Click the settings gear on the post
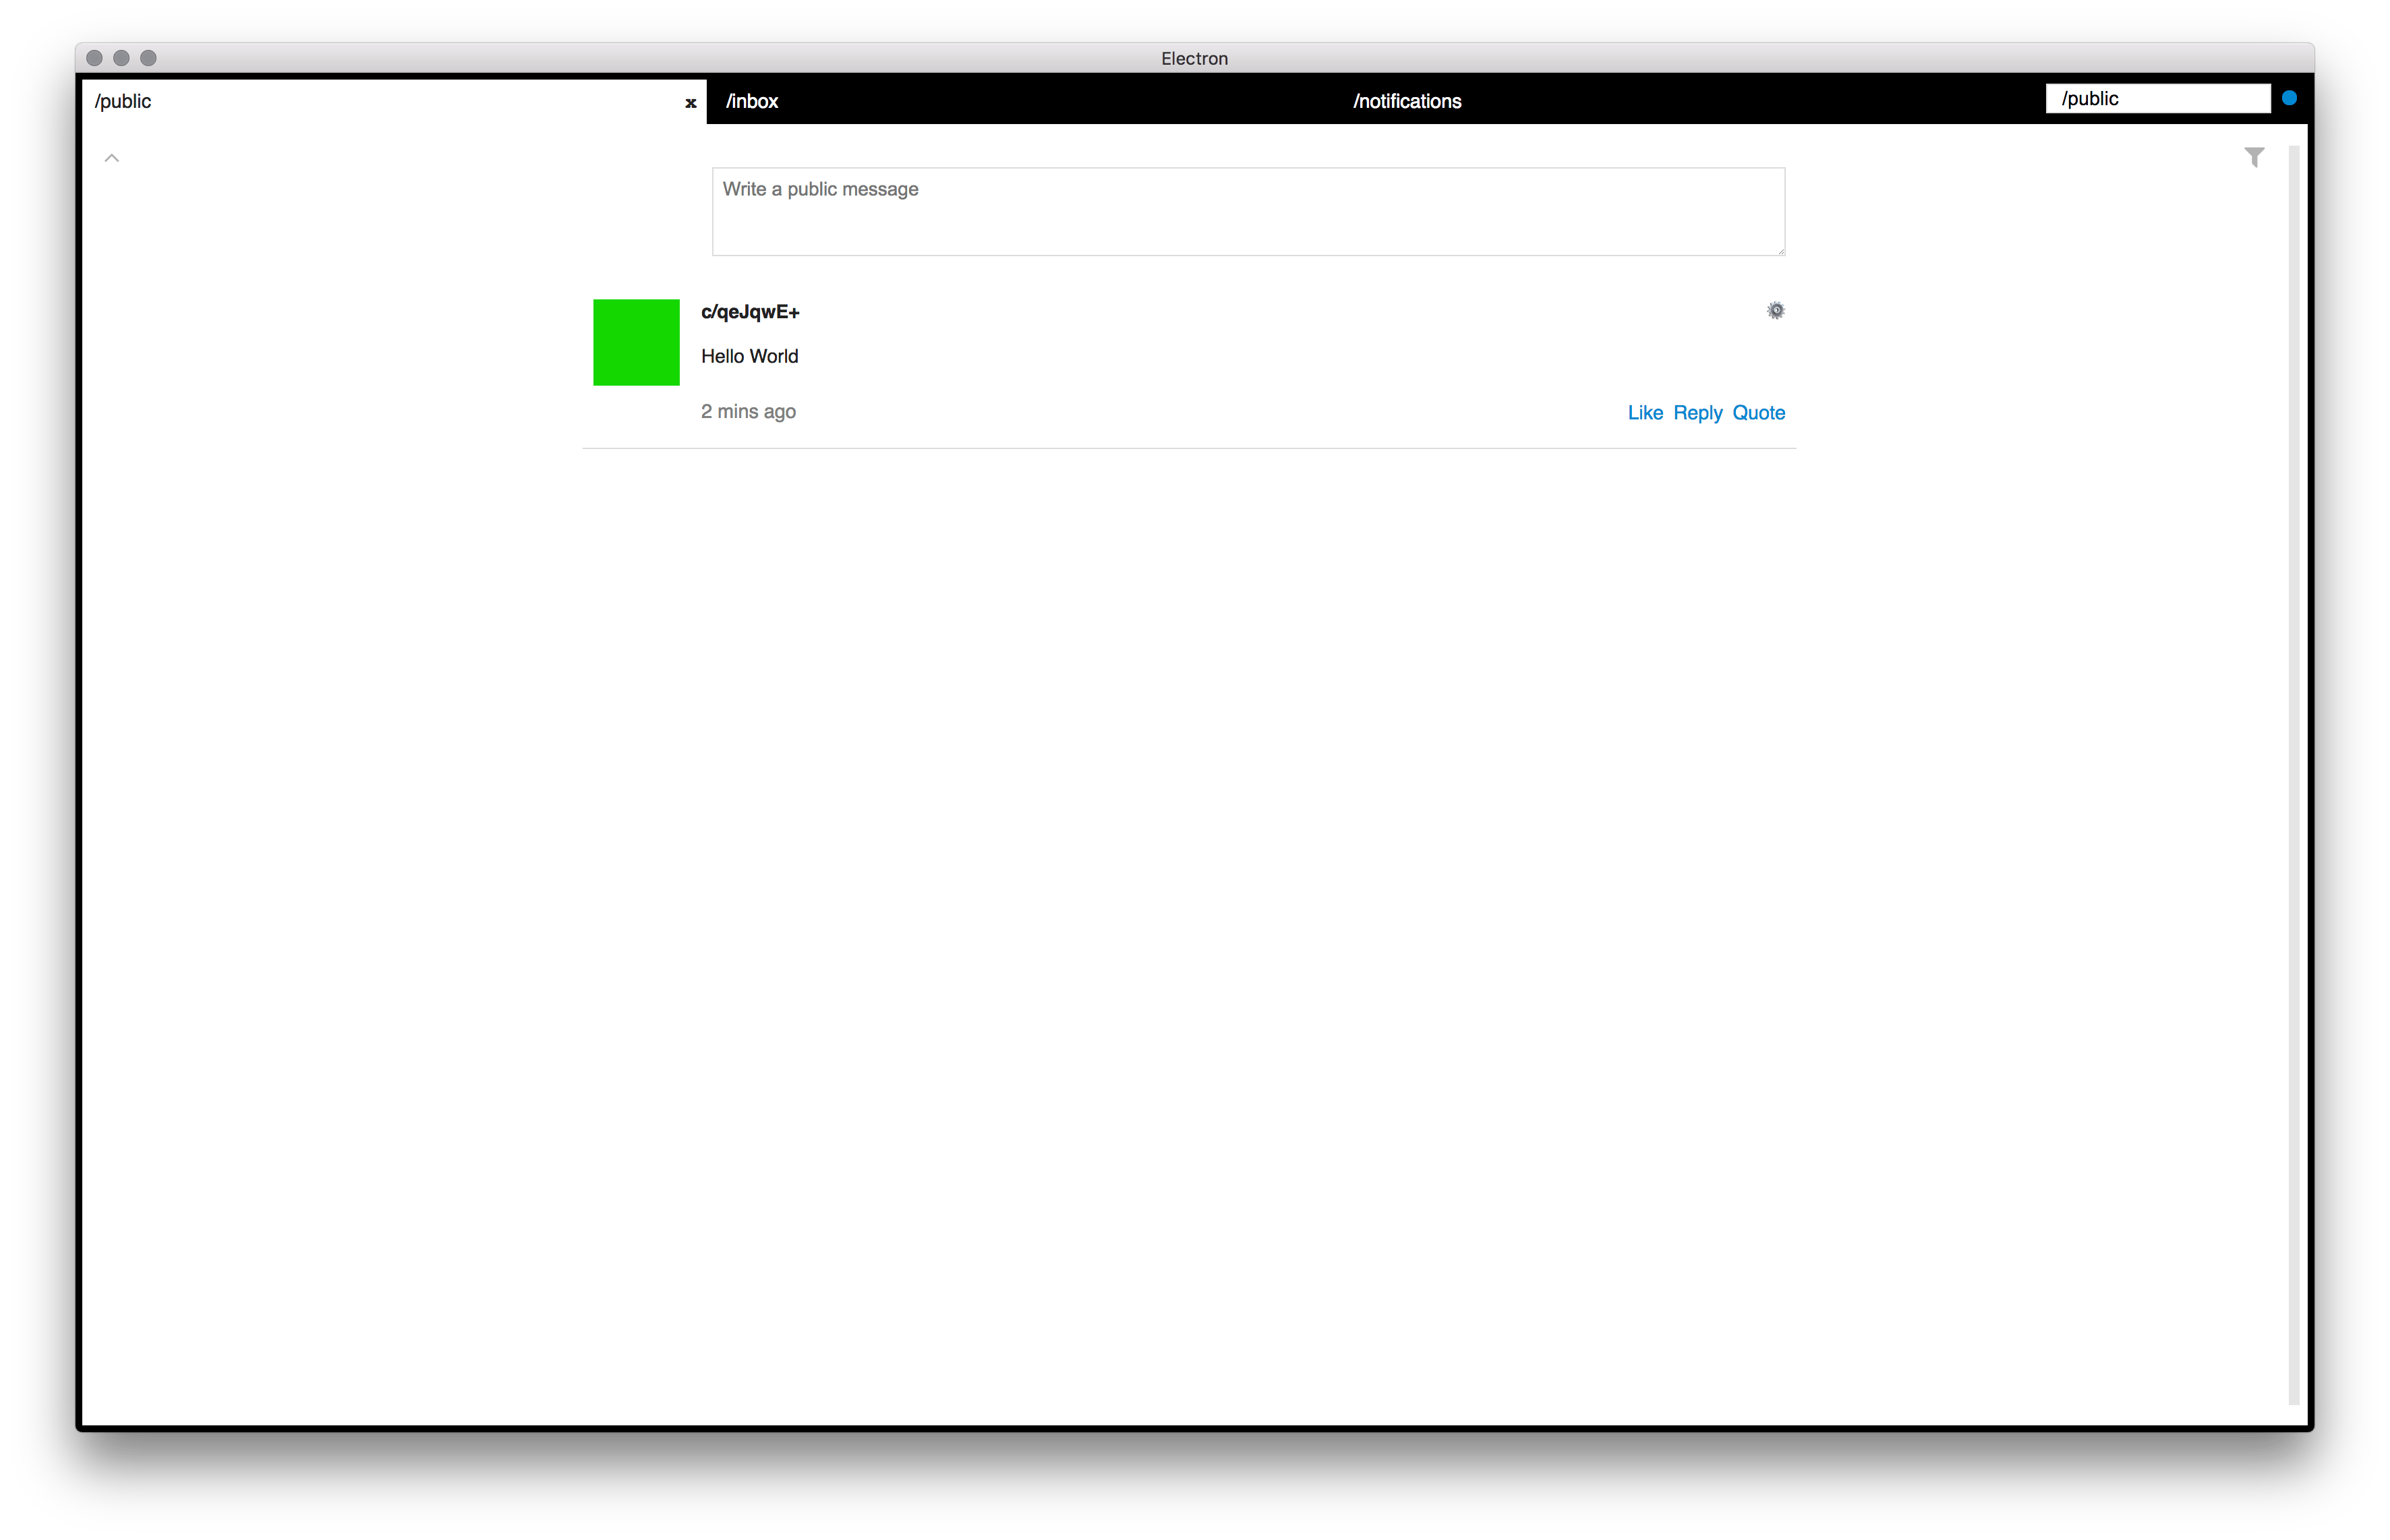 tap(1774, 310)
